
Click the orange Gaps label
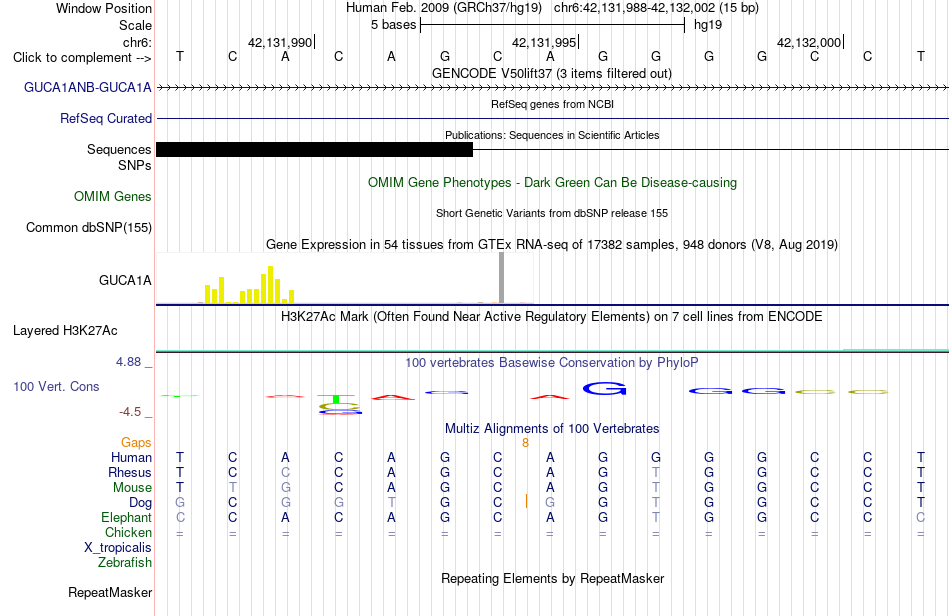click(x=136, y=442)
